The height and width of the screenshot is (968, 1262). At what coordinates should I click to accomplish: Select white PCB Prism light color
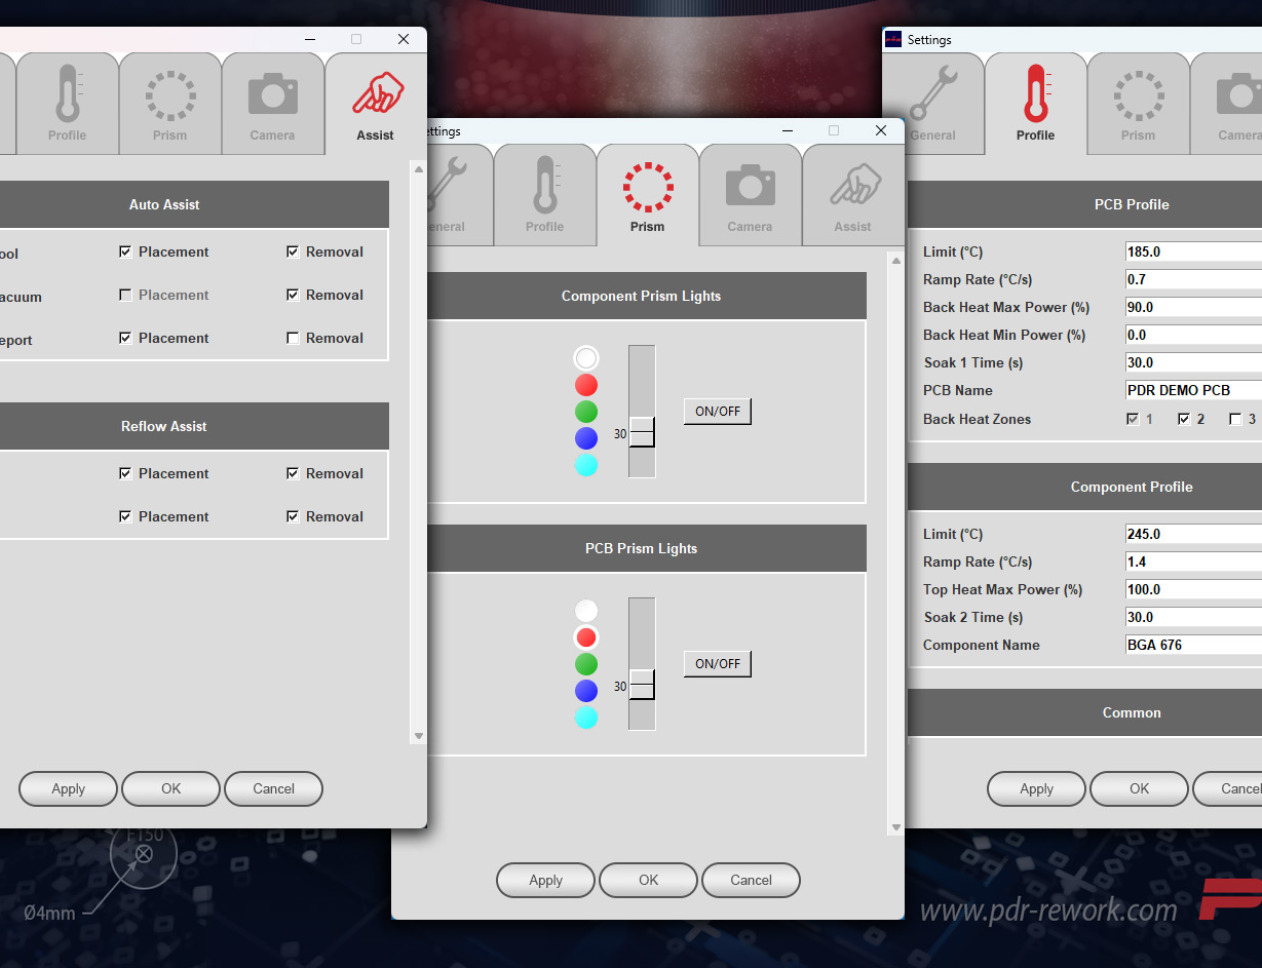click(586, 610)
